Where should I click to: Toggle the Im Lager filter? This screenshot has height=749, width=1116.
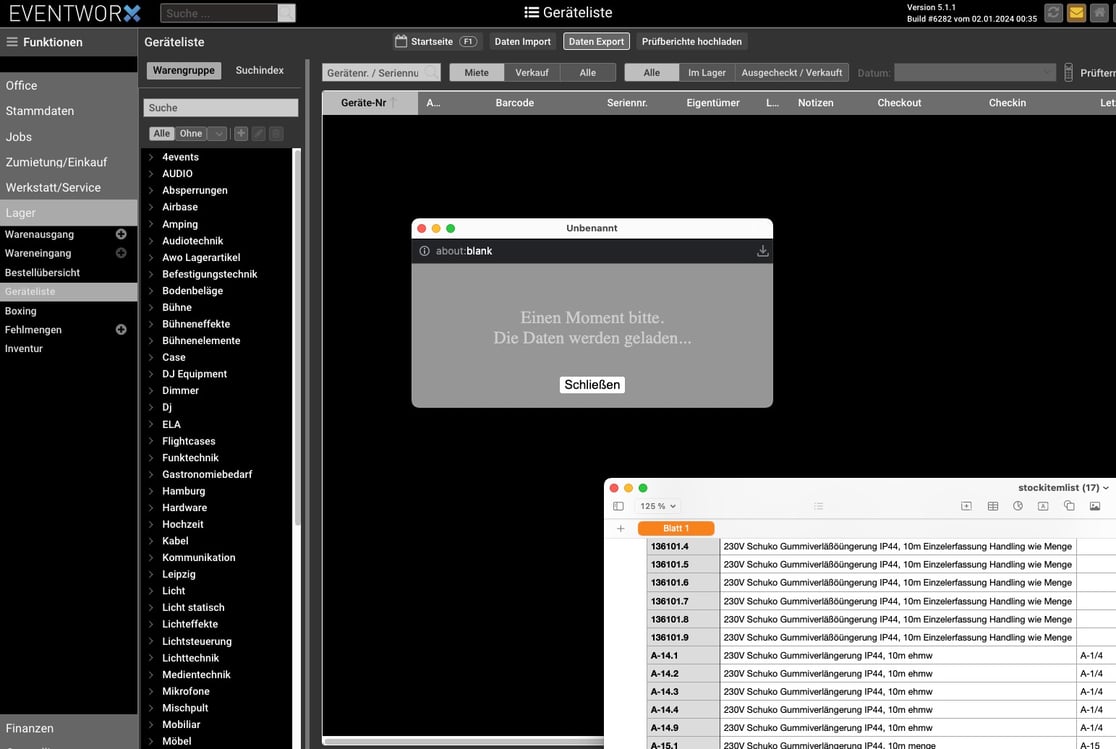pos(707,73)
